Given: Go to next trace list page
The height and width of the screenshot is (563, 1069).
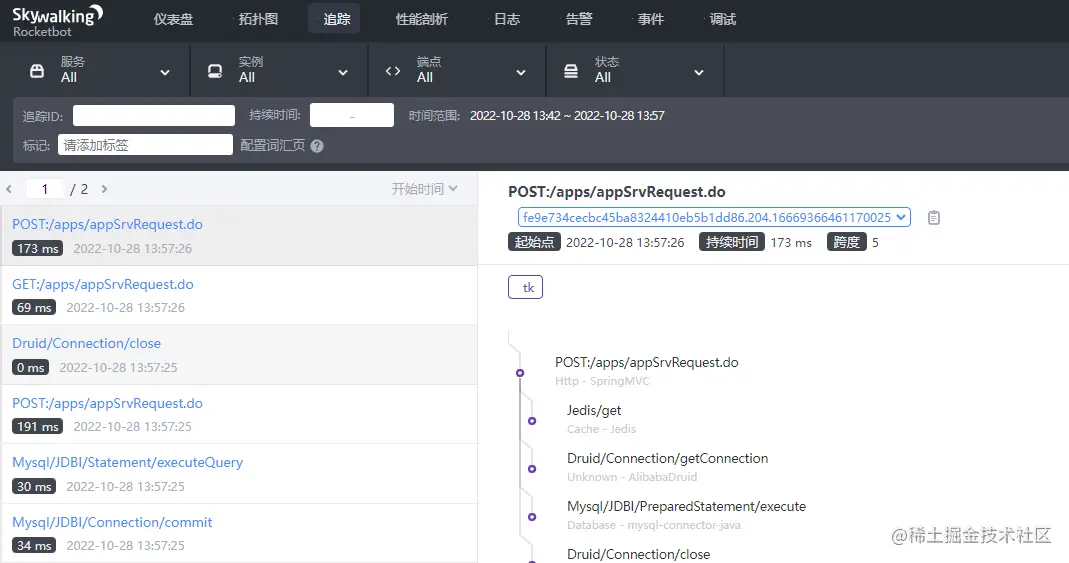Looking at the screenshot, I should (104, 189).
